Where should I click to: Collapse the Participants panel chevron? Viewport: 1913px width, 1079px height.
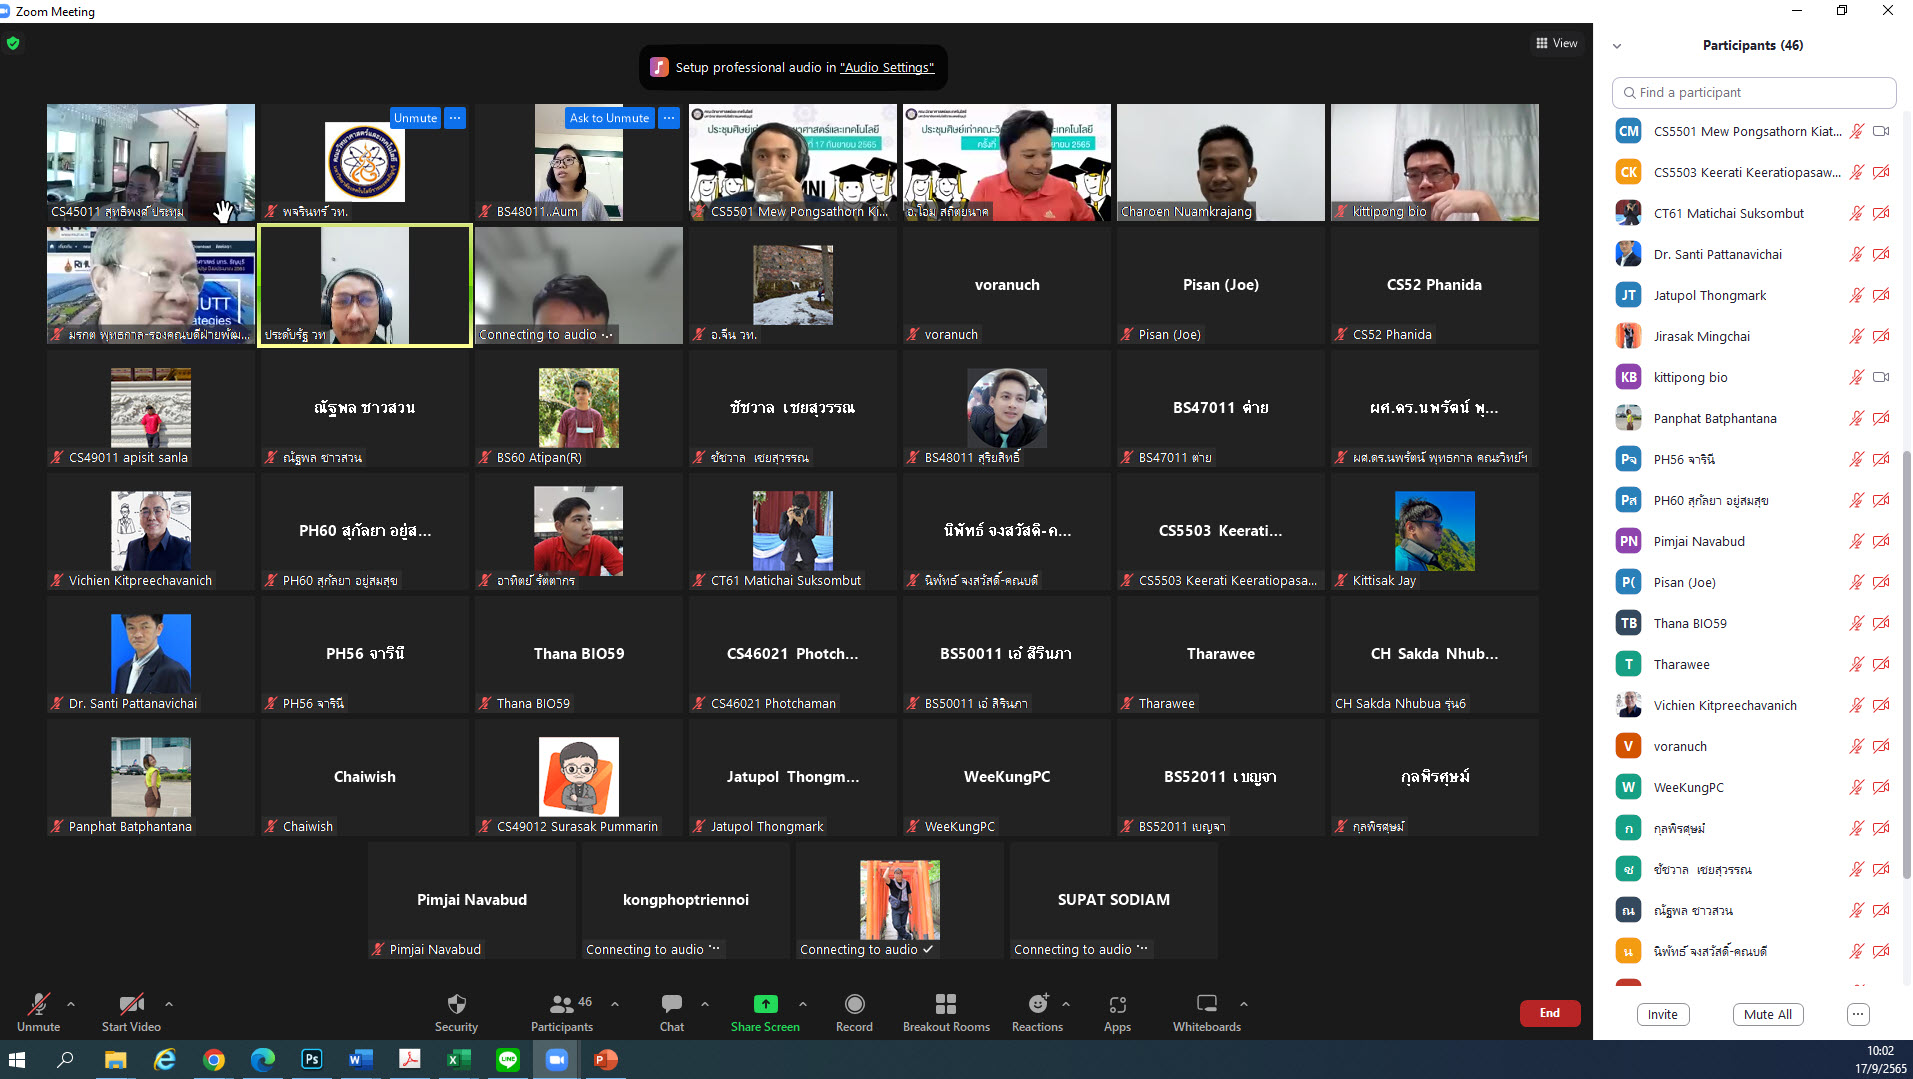tap(1617, 46)
